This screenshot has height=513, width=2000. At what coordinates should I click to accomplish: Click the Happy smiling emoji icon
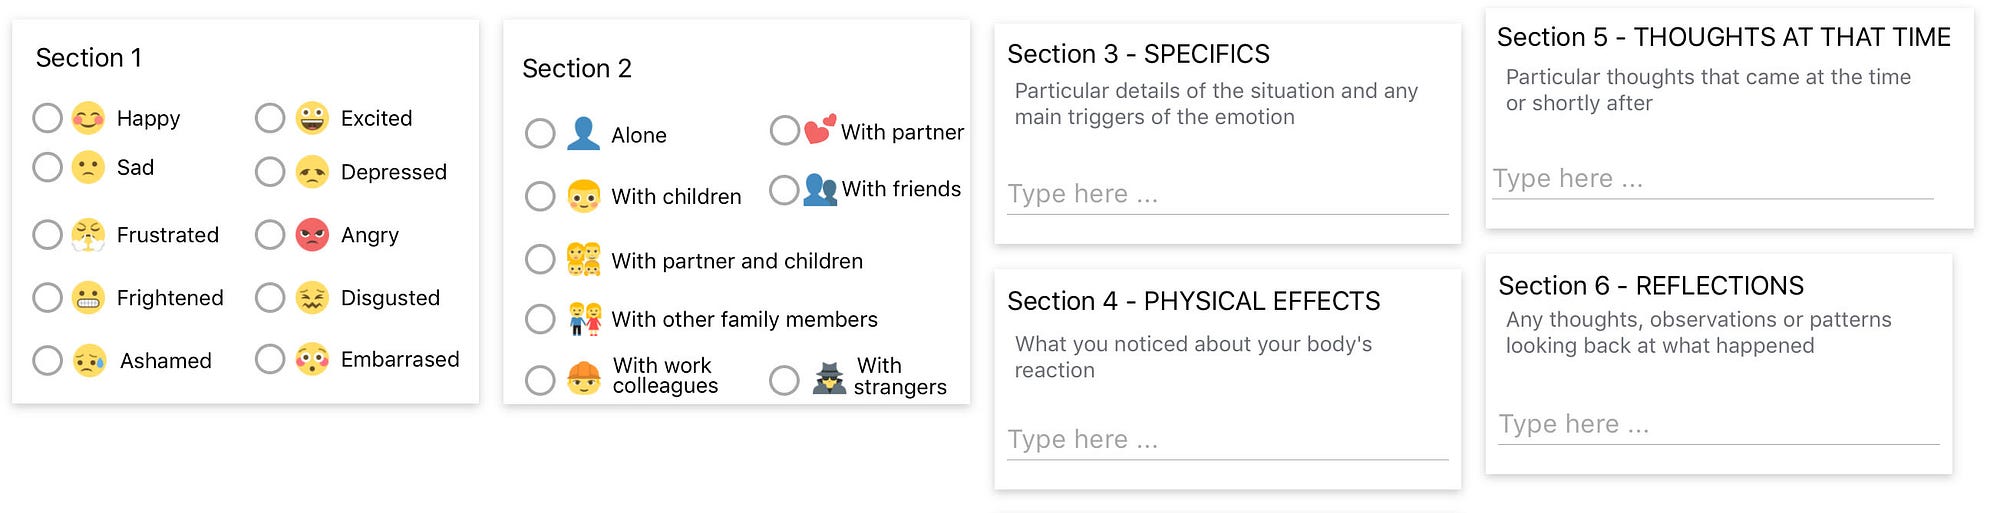pos(88,118)
